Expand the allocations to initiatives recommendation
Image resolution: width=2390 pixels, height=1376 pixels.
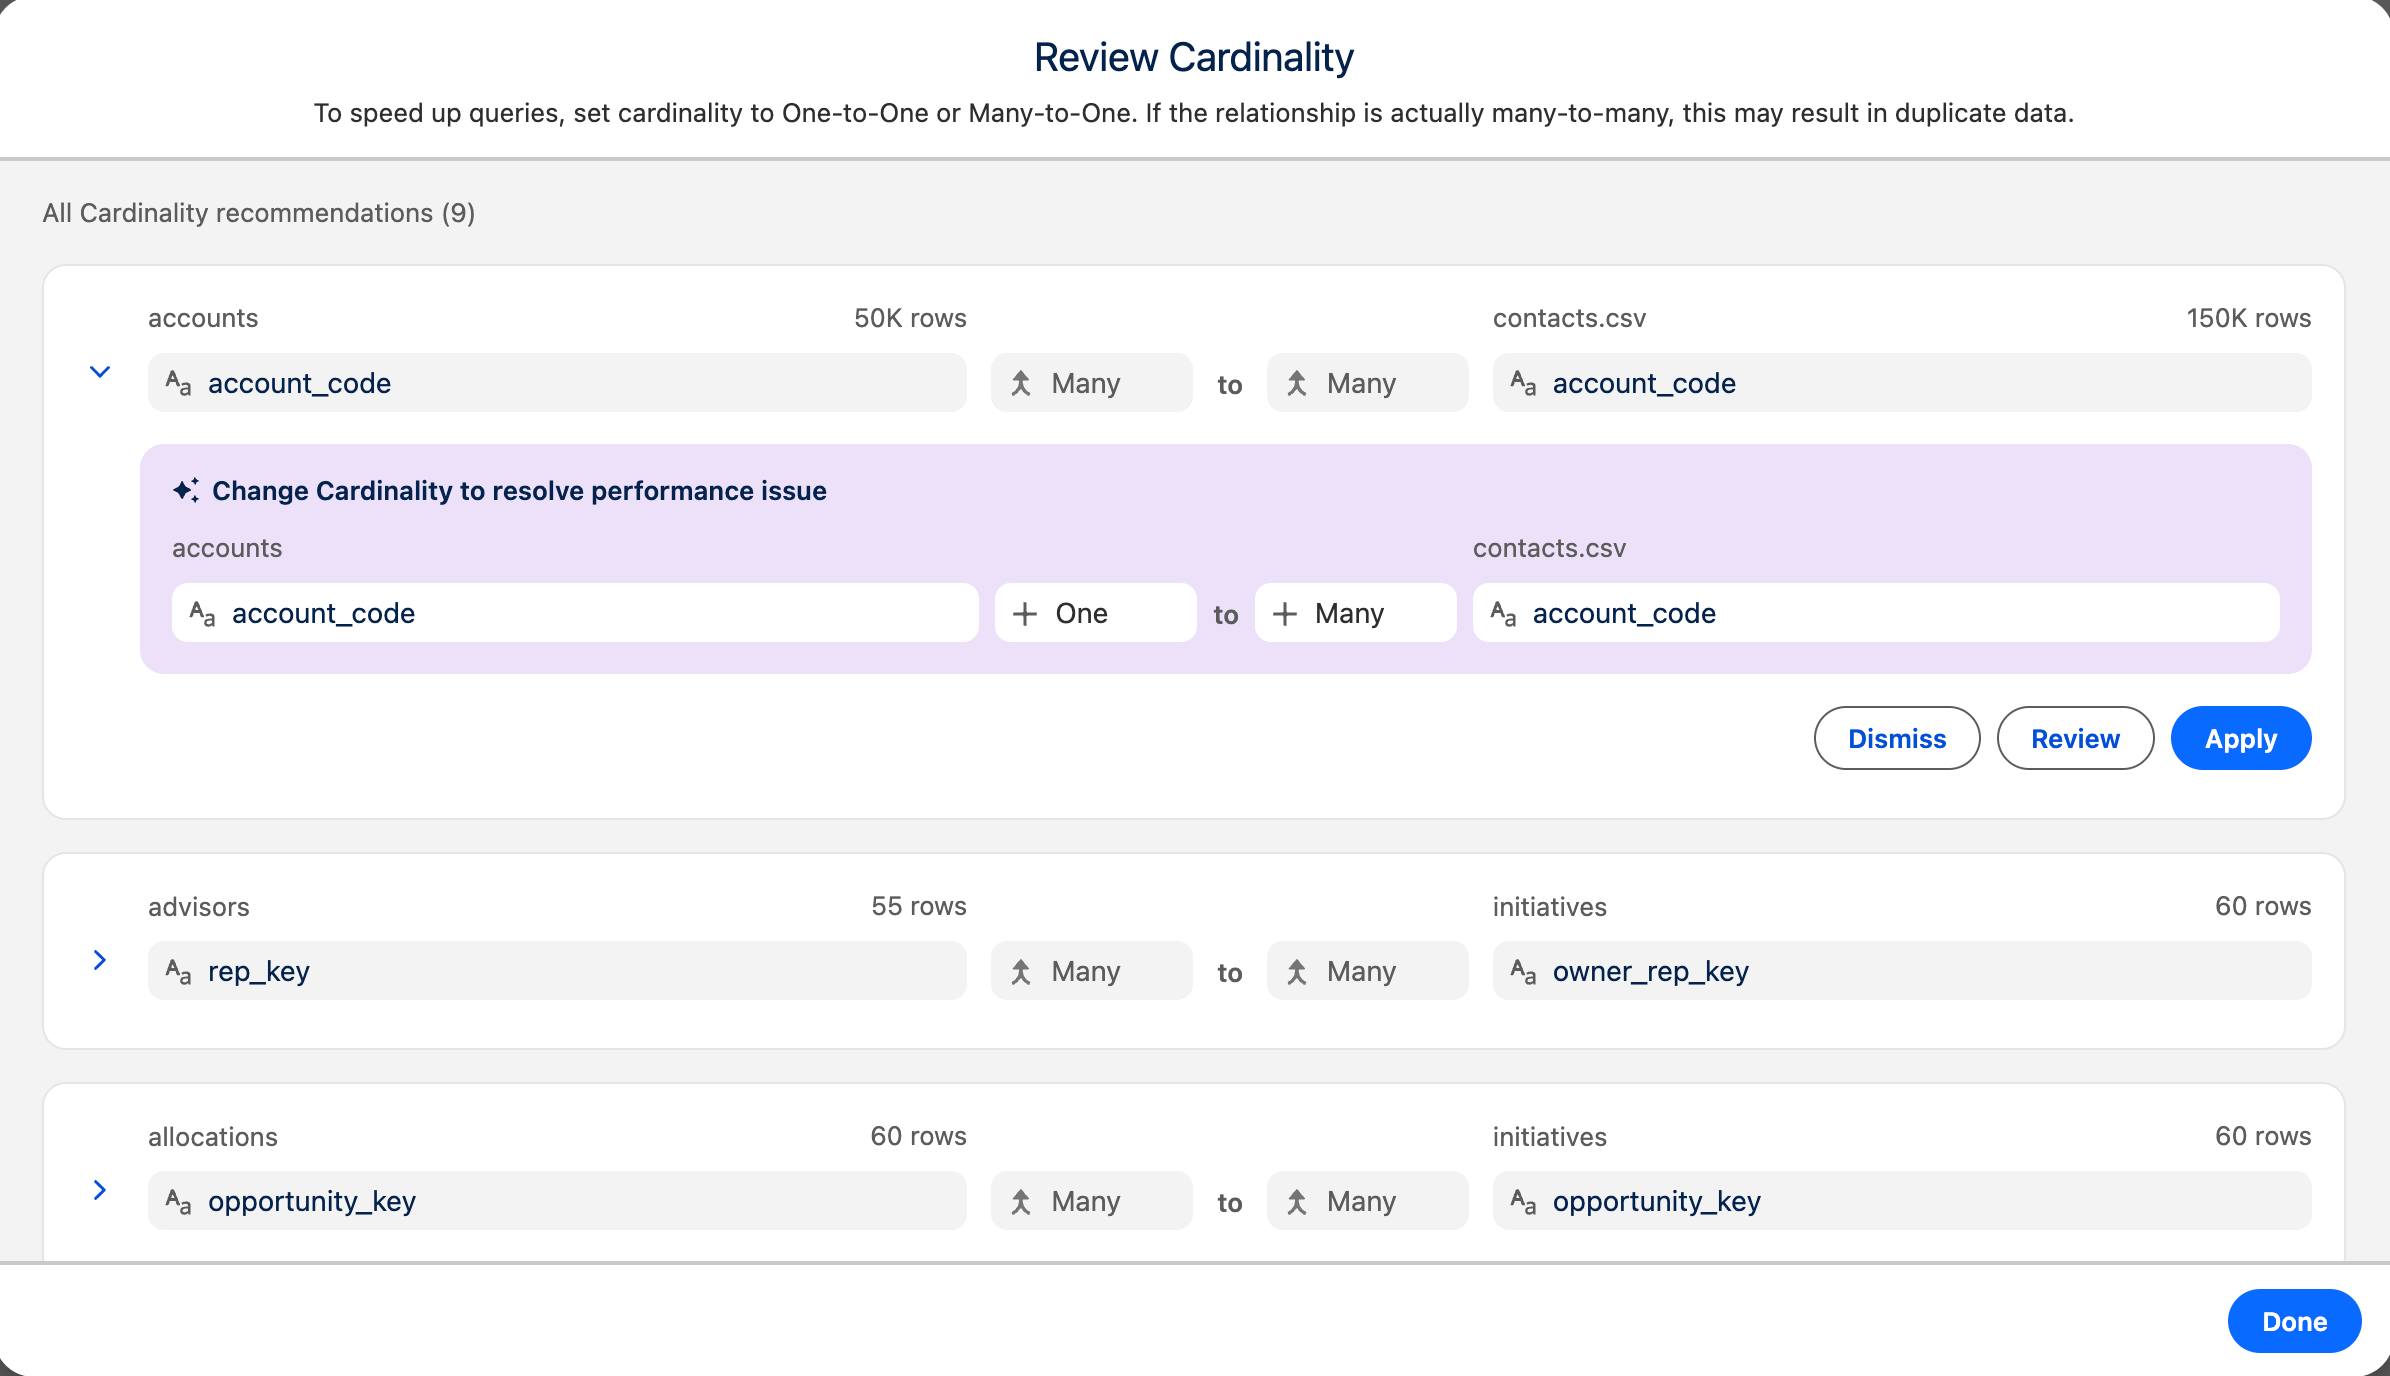point(100,1190)
